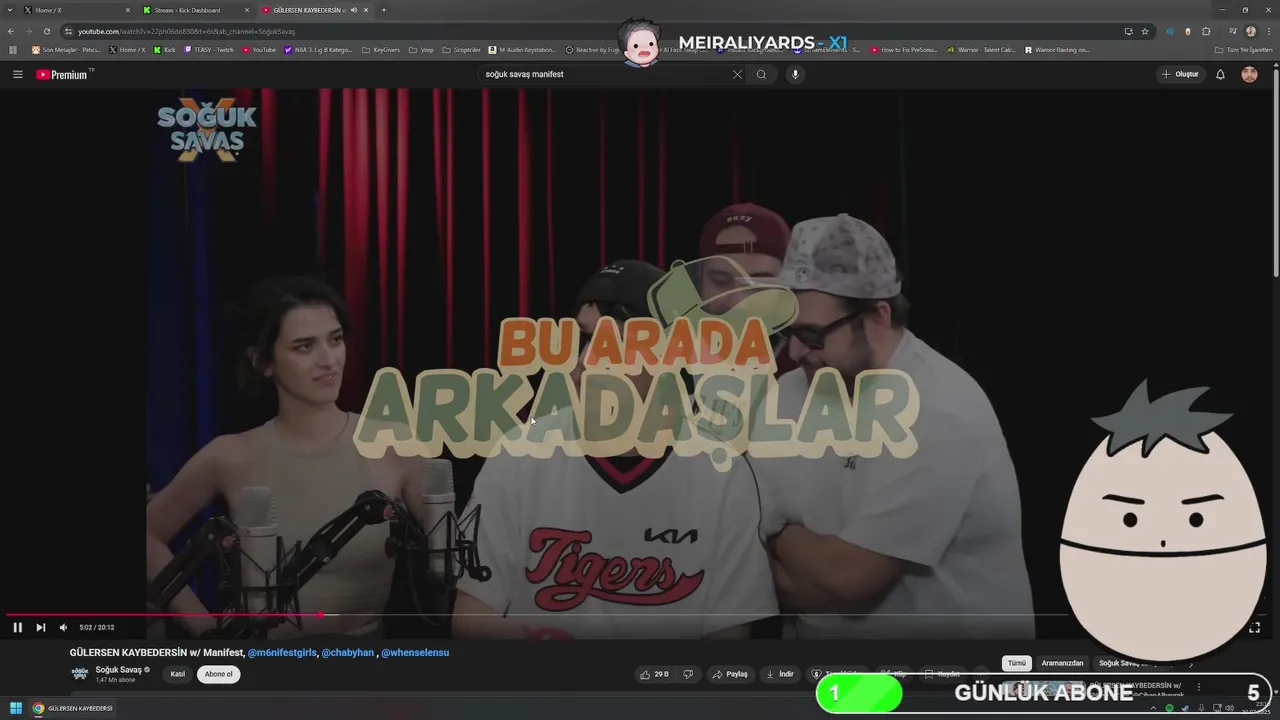Pause the video with the pause button
Screen dimensions: 1280x720
tap(17, 627)
